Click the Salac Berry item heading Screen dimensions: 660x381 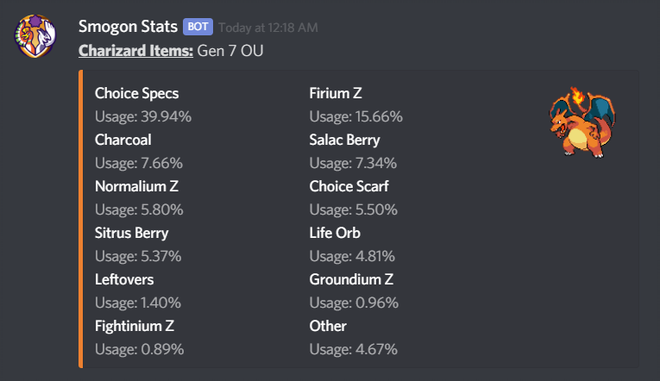click(x=344, y=140)
